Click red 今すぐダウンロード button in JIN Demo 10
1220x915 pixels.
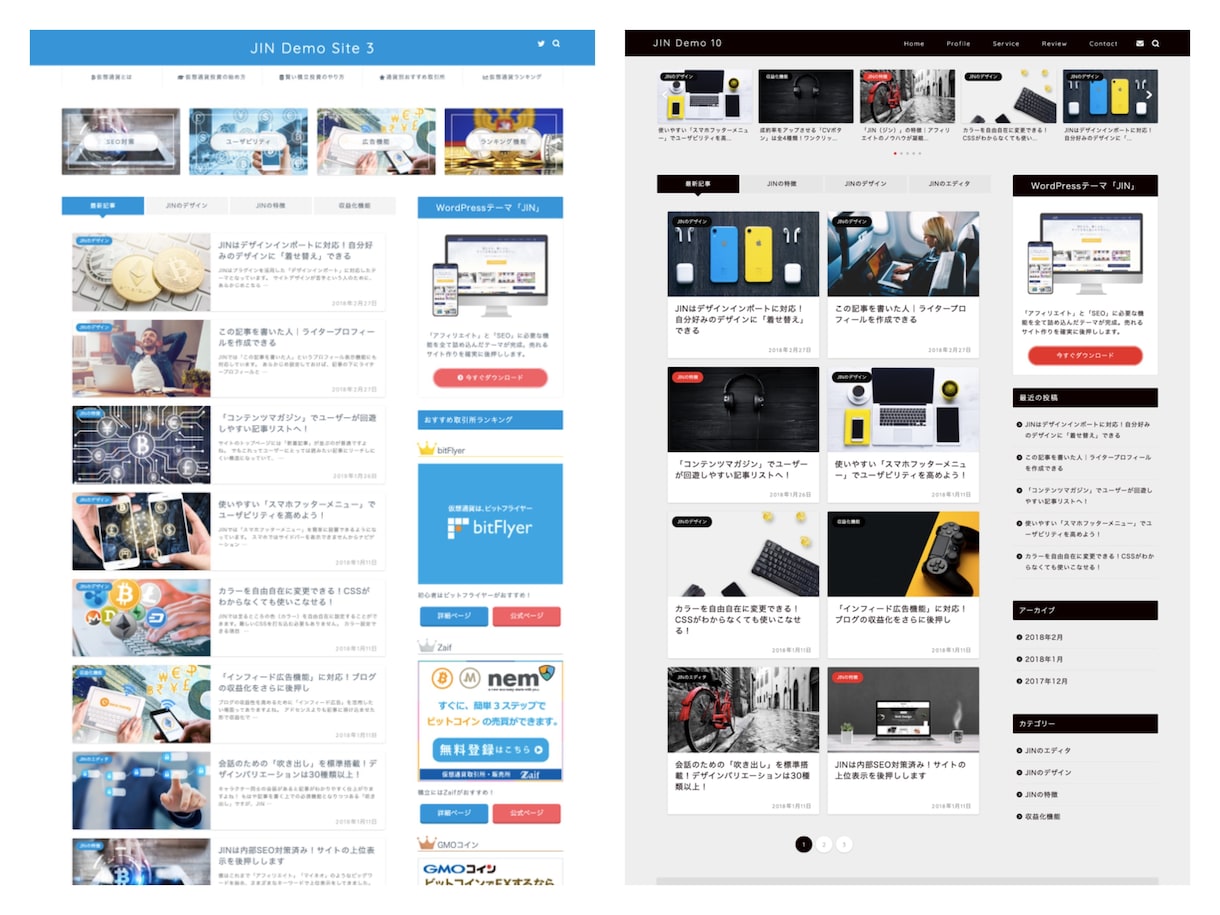(1085, 356)
